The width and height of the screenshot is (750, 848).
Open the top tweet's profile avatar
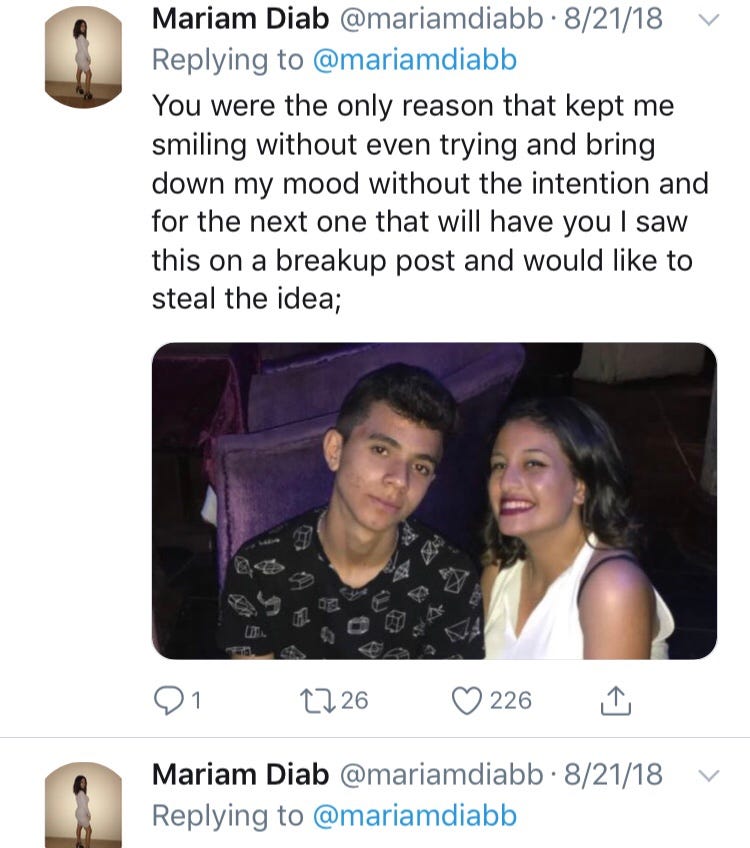(83, 57)
